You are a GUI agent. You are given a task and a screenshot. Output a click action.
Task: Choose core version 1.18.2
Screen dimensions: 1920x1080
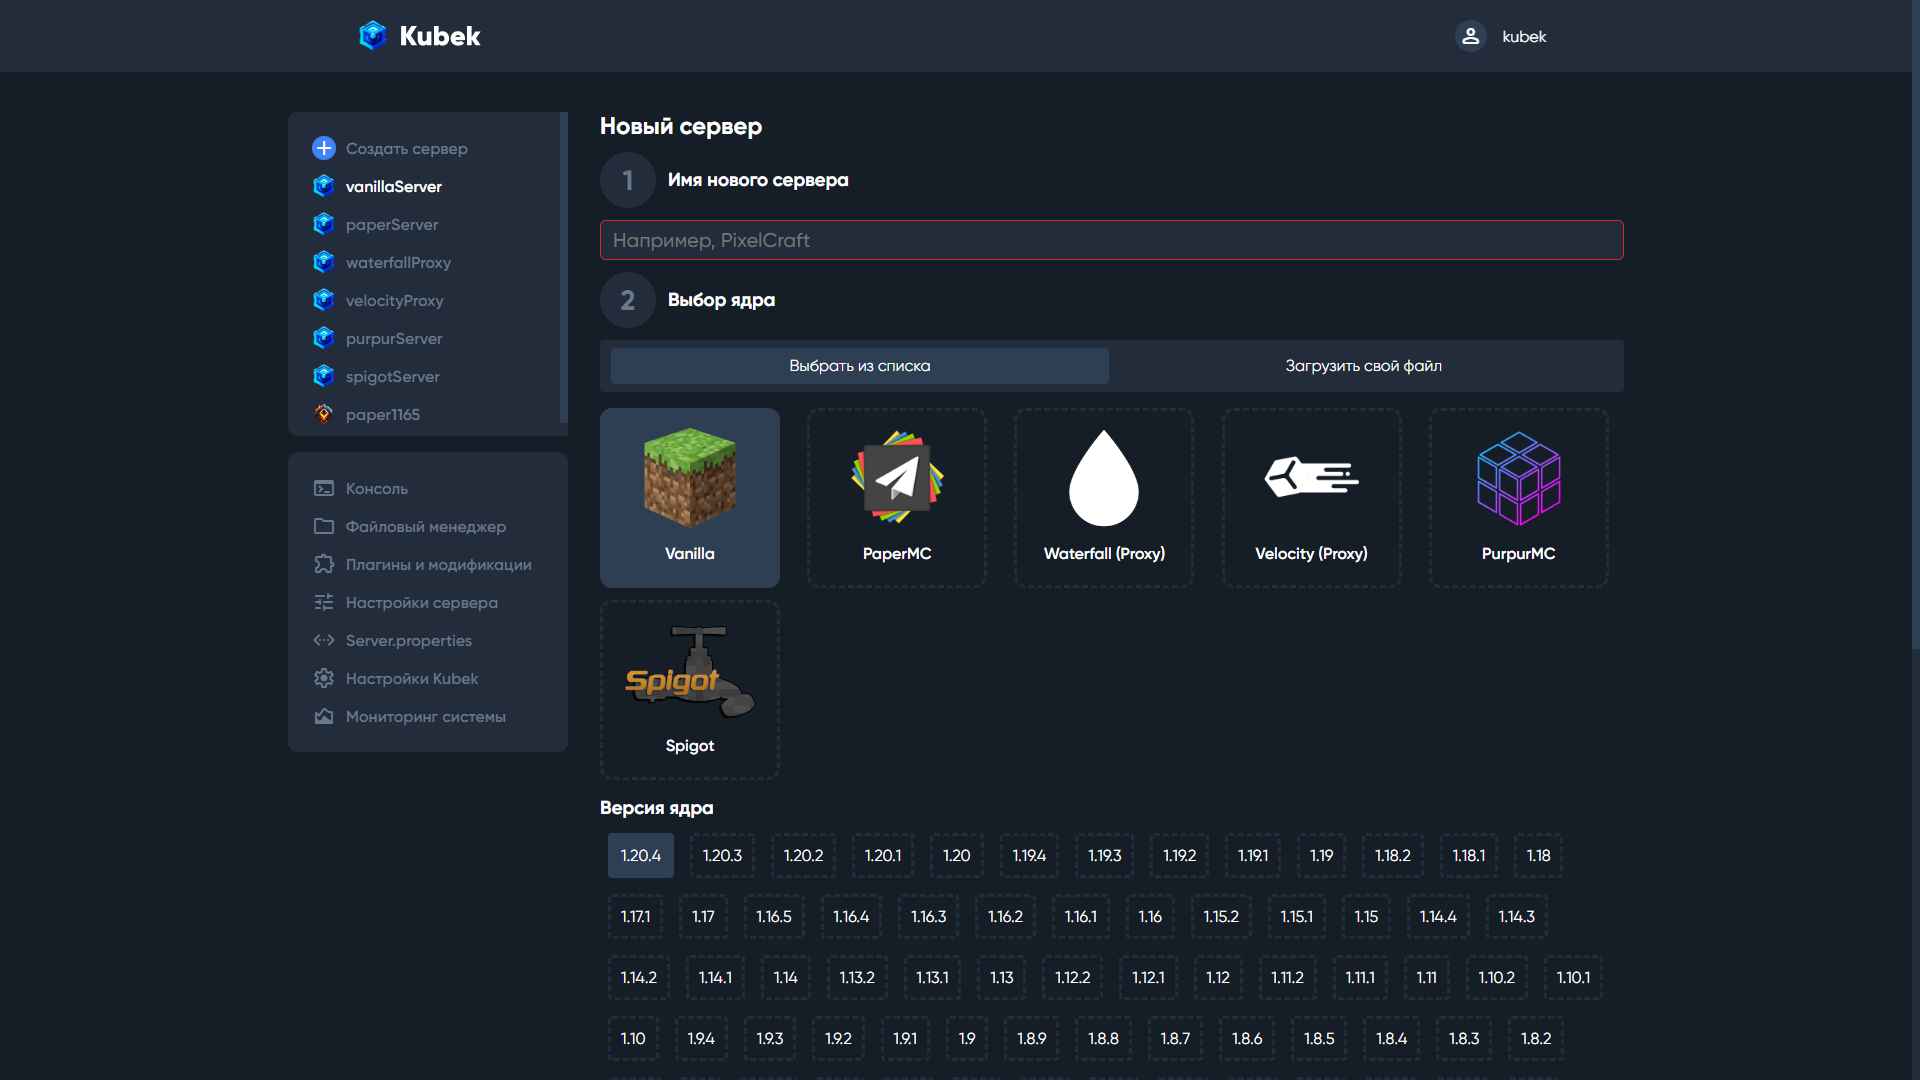(1392, 856)
